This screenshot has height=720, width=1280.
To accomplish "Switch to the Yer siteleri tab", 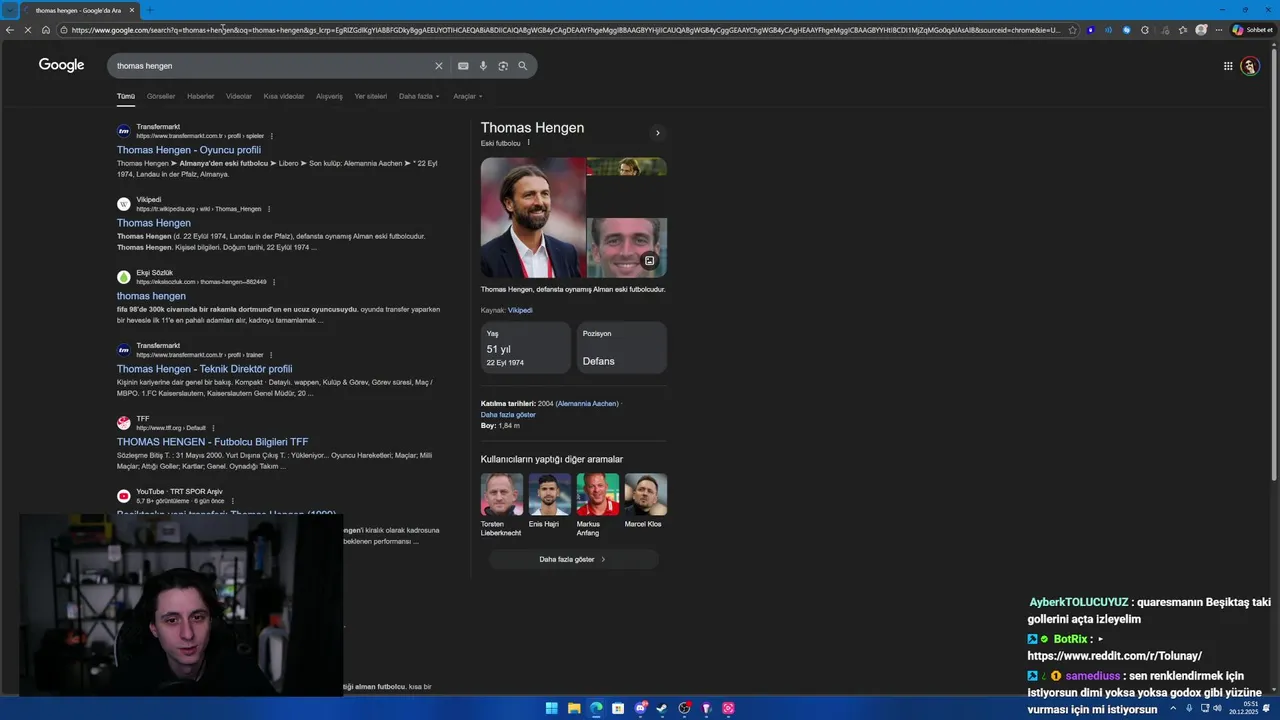I will coord(370,96).
